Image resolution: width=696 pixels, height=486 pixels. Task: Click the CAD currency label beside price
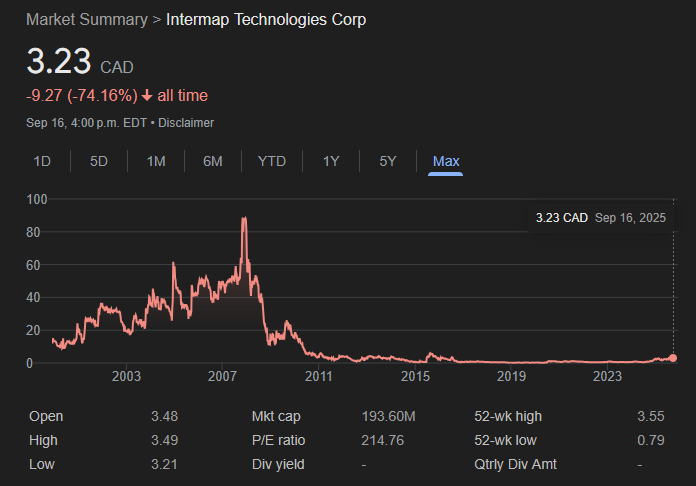click(x=117, y=67)
